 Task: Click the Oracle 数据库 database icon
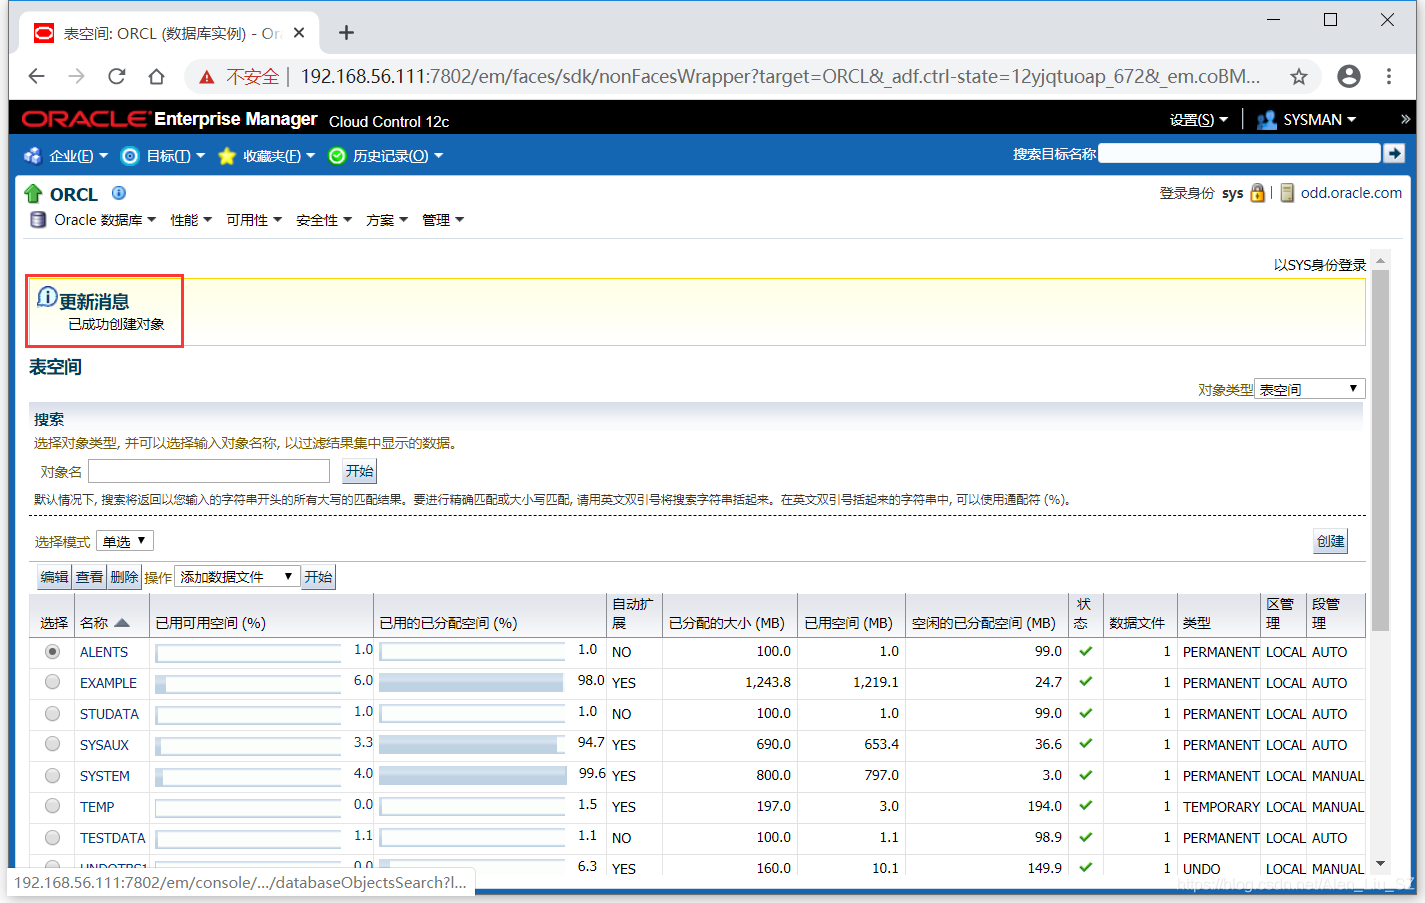click(x=38, y=220)
